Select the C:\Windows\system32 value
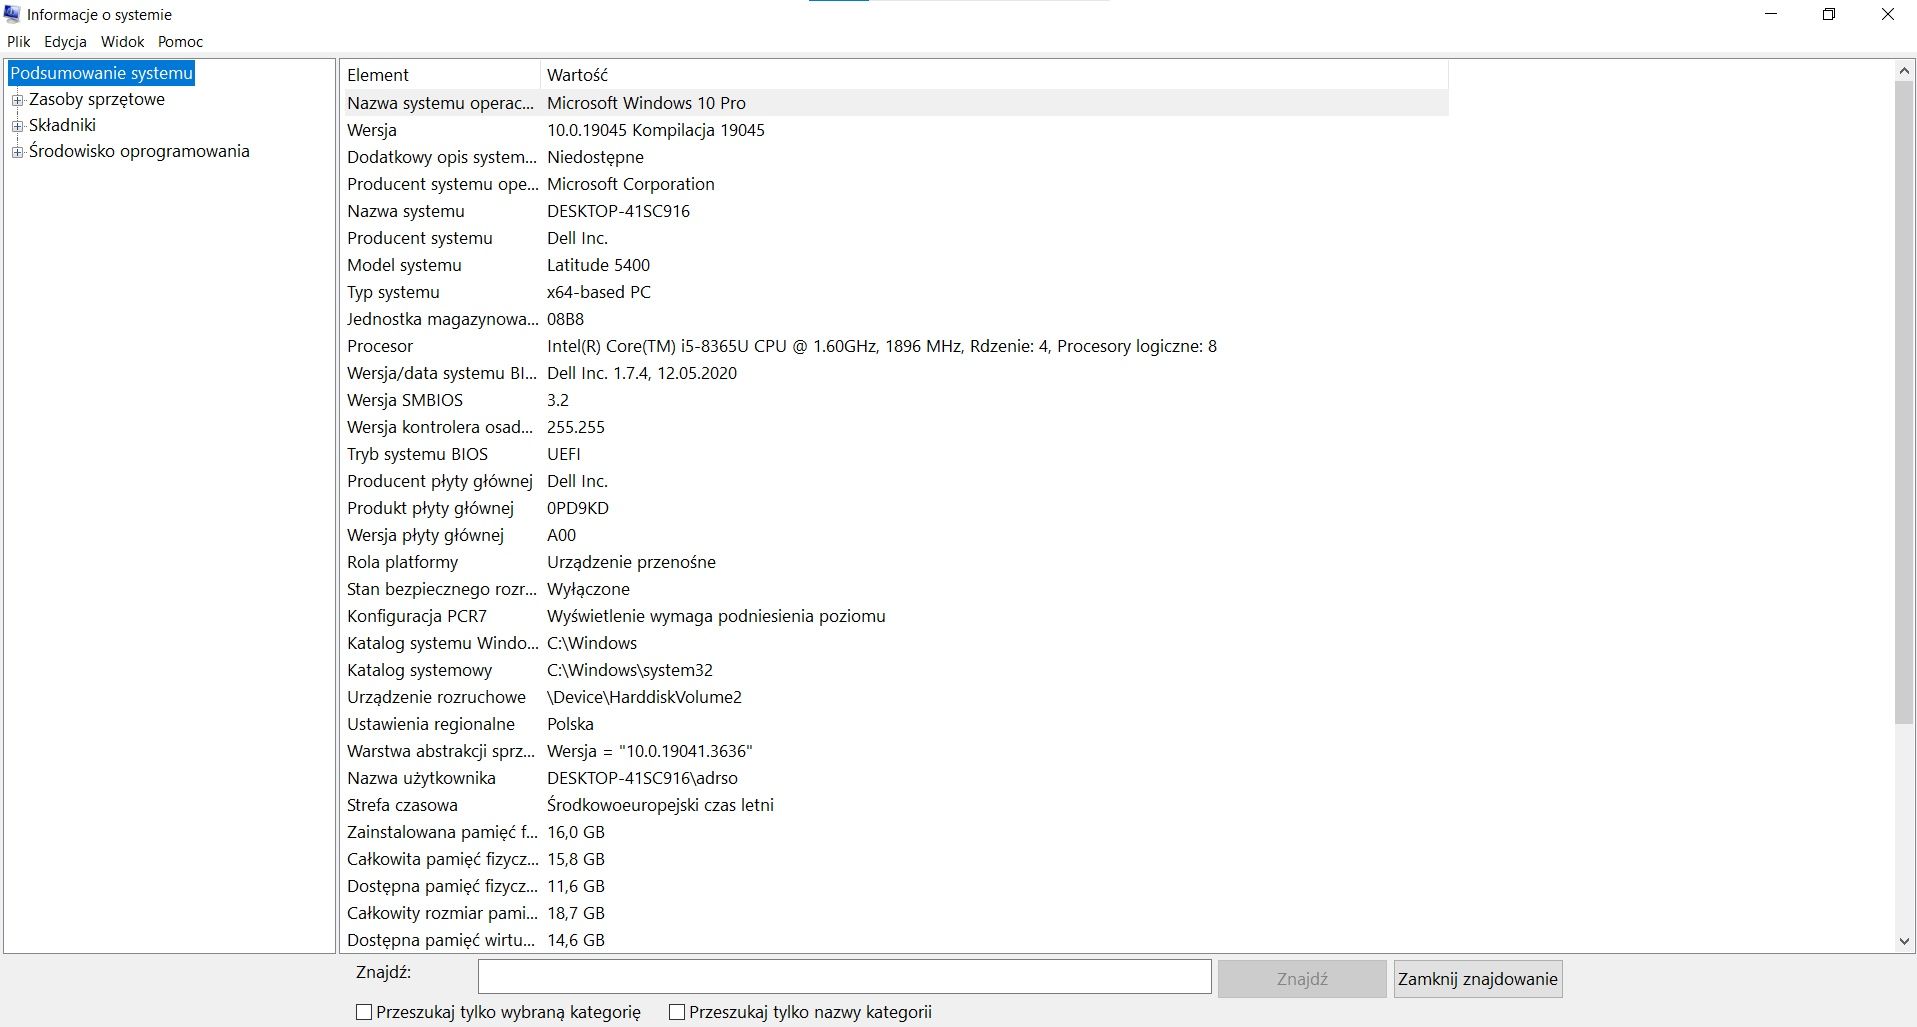This screenshot has height=1027, width=1917. pos(630,670)
